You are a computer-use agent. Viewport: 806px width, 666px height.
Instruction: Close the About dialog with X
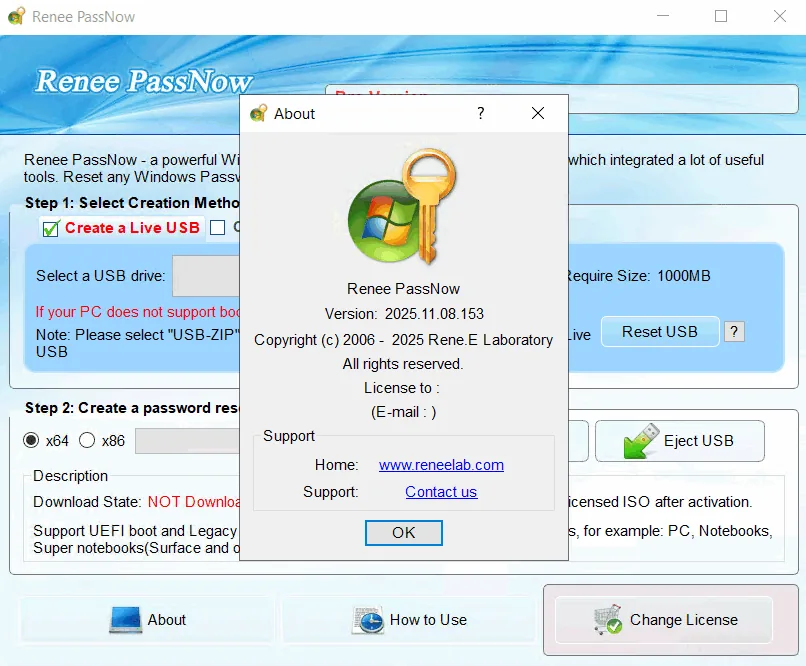[538, 113]
